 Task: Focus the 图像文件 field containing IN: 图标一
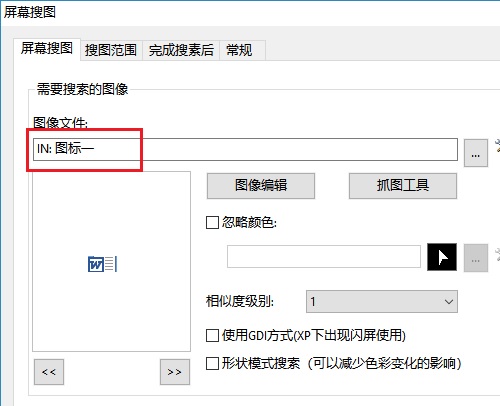tap(245, 149)
